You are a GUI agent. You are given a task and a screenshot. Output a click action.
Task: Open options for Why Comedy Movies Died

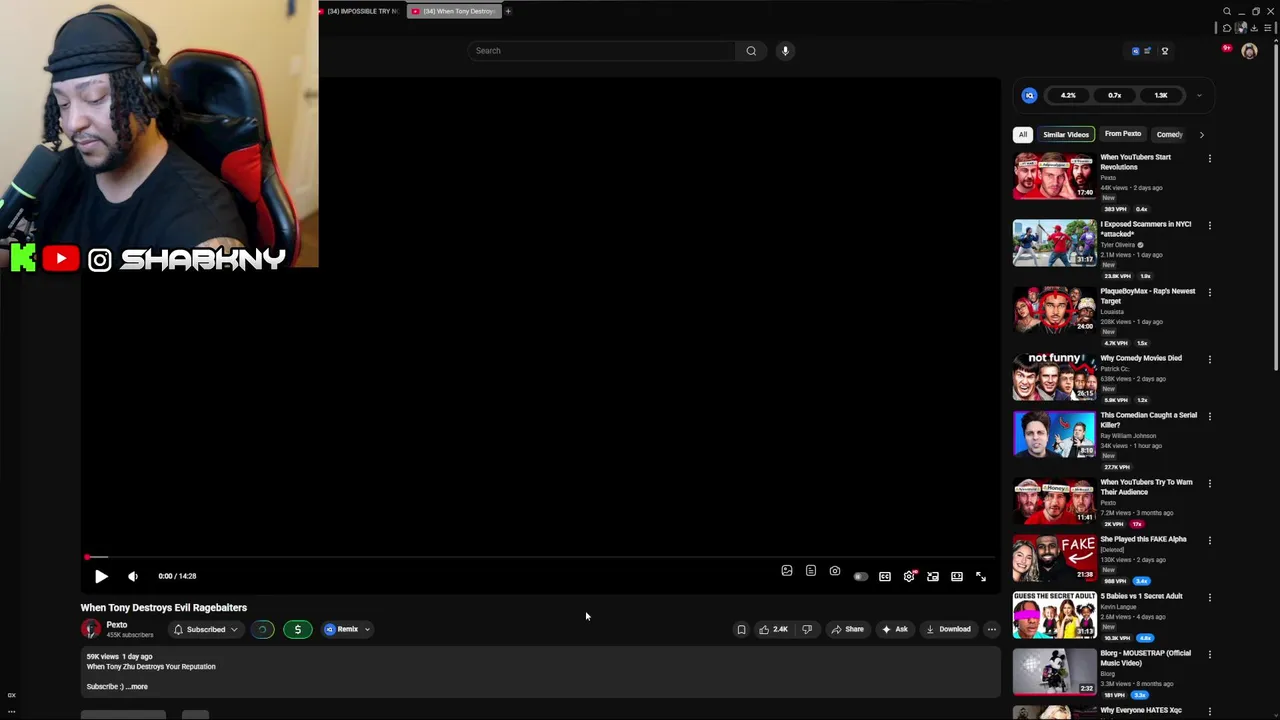point(1209,360)
